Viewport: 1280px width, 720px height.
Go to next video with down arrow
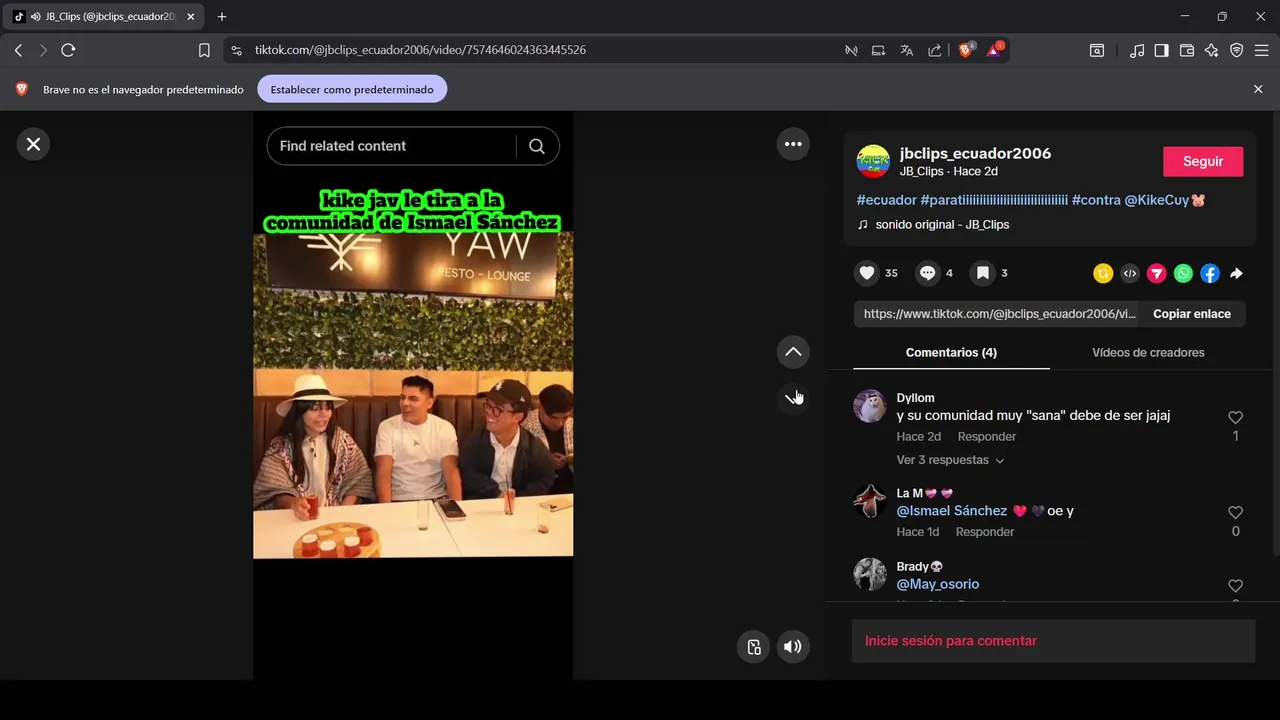tap(793, 398)
